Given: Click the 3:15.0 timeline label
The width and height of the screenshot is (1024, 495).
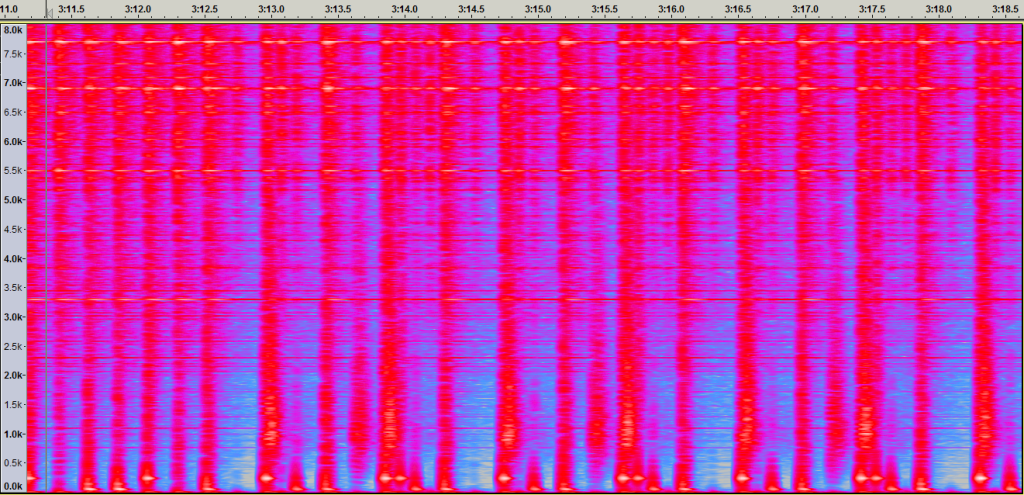Looking at the screenshot, I should (x=538, y=8).
